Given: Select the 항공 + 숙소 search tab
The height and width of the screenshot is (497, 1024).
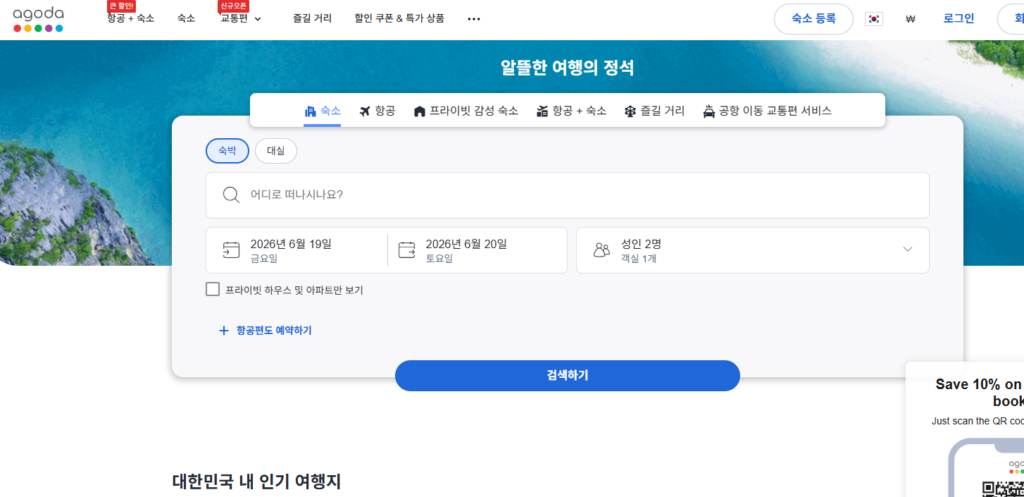Looking at the screenshot, I should pyautogui.click(x=571, y=111).
